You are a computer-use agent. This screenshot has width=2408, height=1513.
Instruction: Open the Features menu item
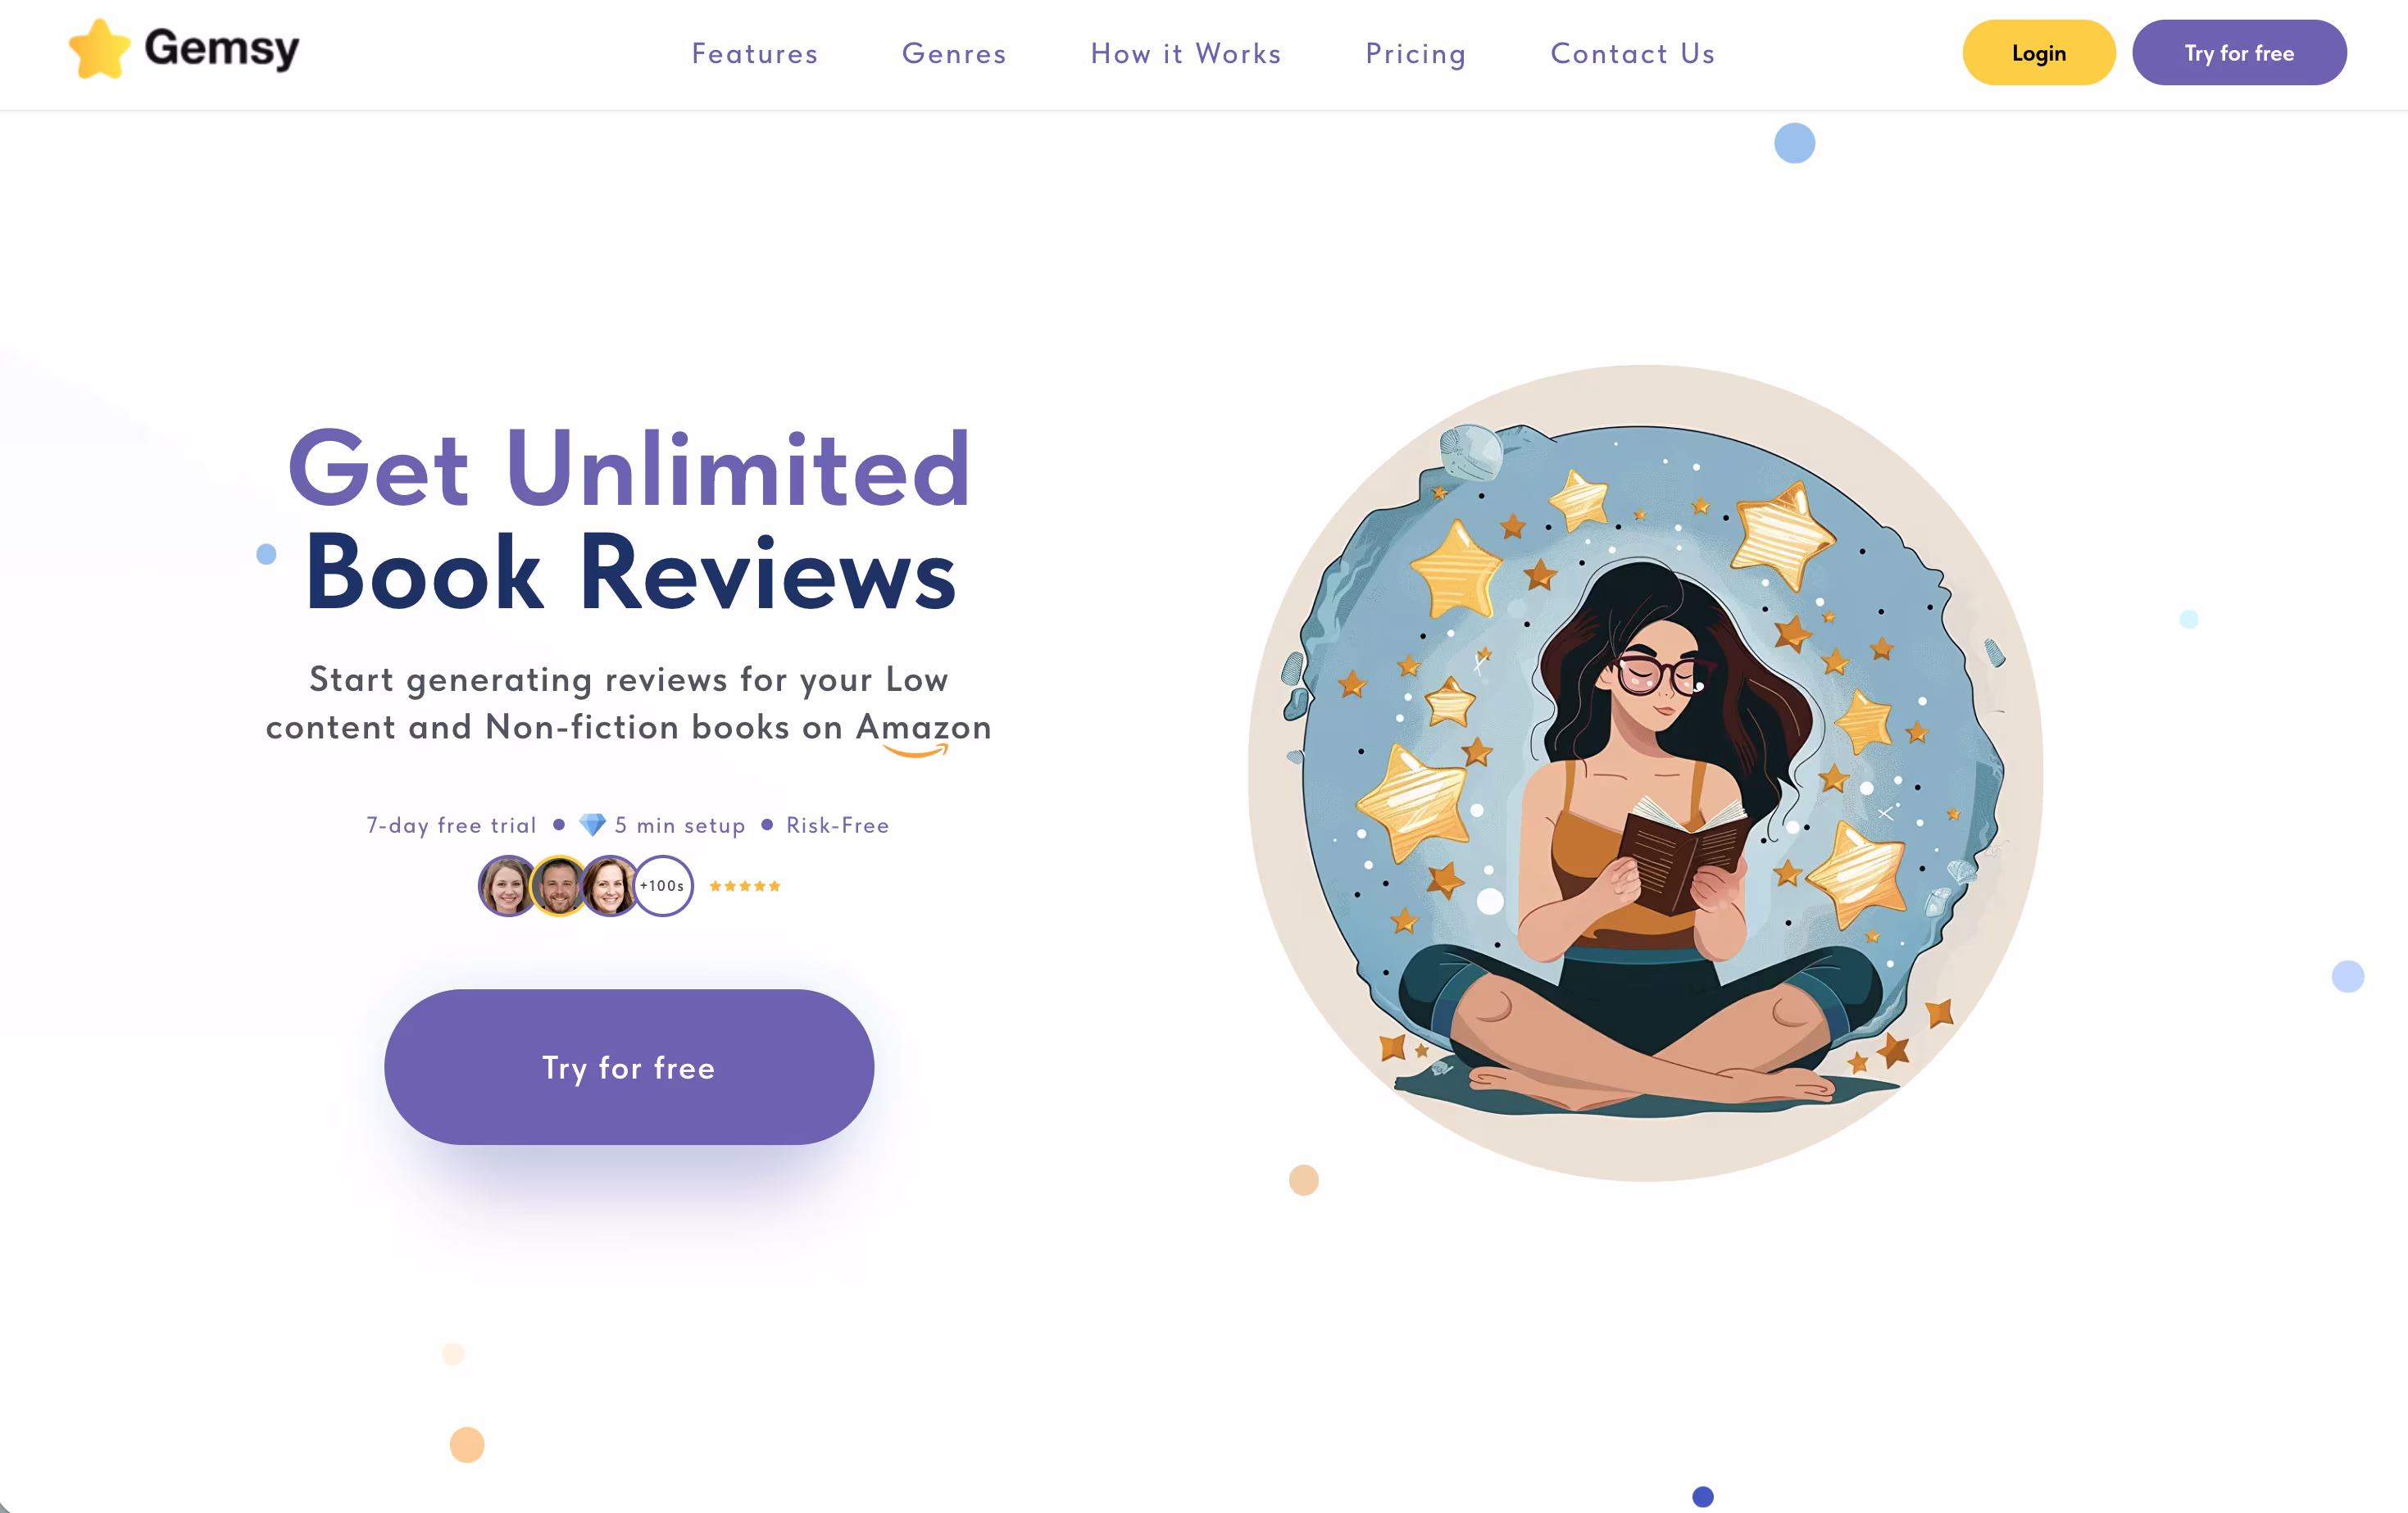[755, 54]
